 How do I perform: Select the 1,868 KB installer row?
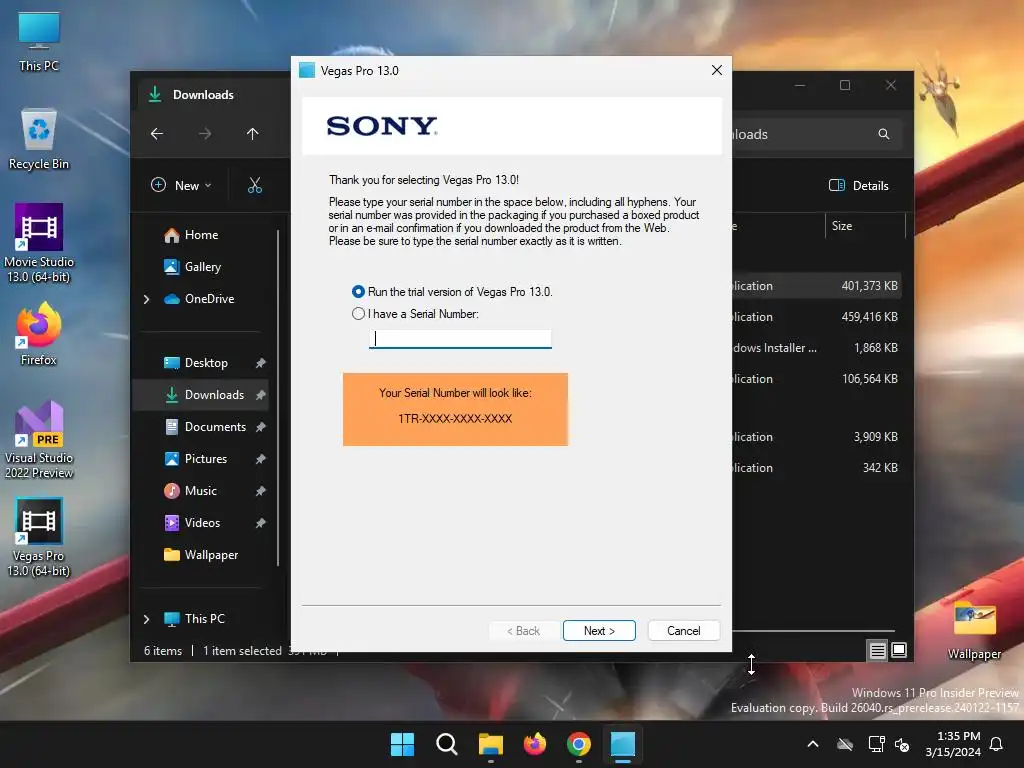(x=816, y=348)
